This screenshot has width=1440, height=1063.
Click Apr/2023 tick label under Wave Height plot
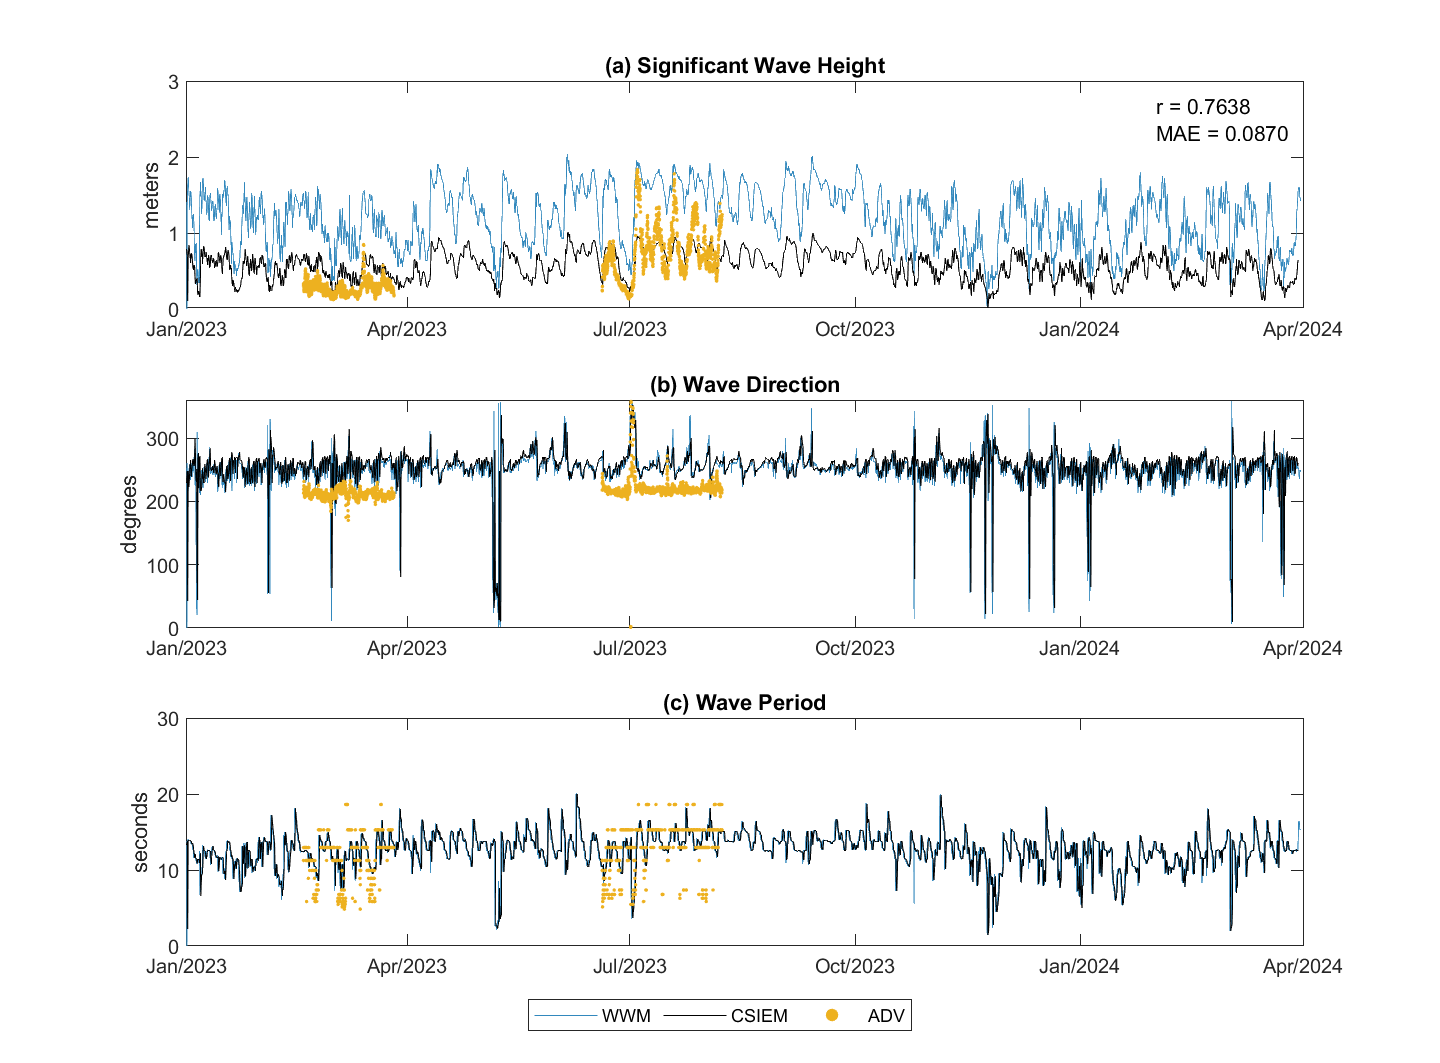(x=407, y=330)
